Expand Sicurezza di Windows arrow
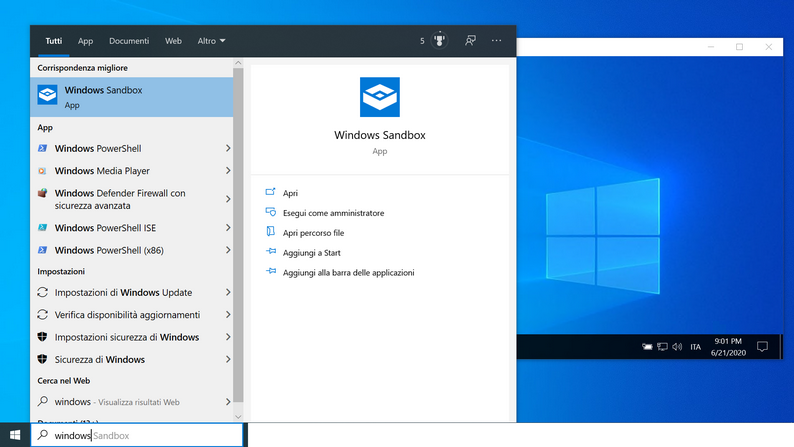This screenshot has width=794, height=447. pyautogui.click(x=228, y=359)
